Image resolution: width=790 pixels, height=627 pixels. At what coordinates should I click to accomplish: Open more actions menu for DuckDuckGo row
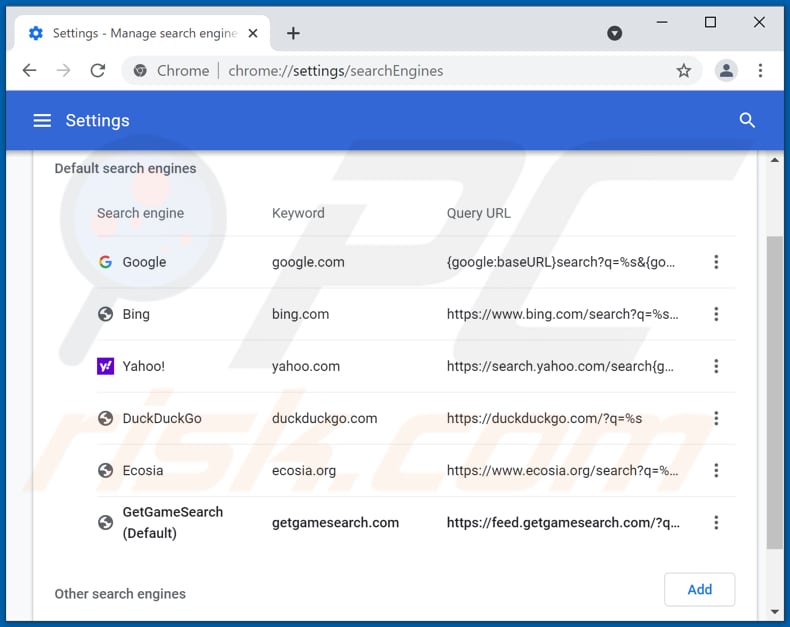click(716, 418)
